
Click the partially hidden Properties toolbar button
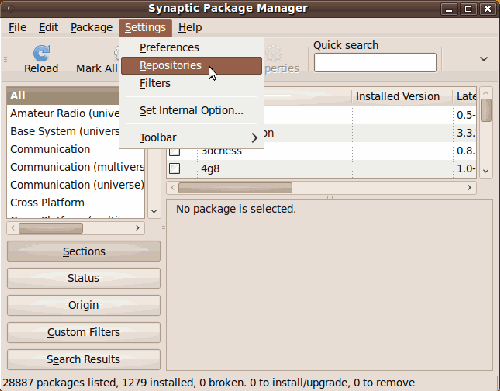tap(282, 59)
